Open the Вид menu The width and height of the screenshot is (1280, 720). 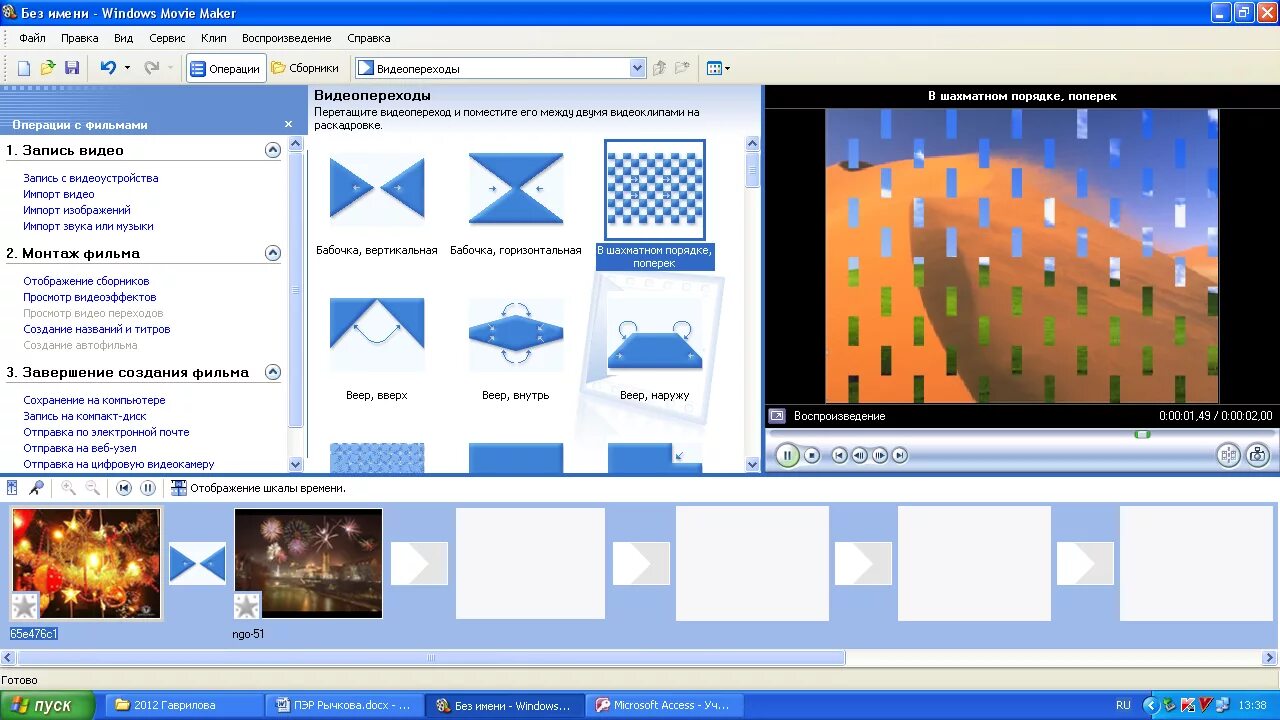123,38
